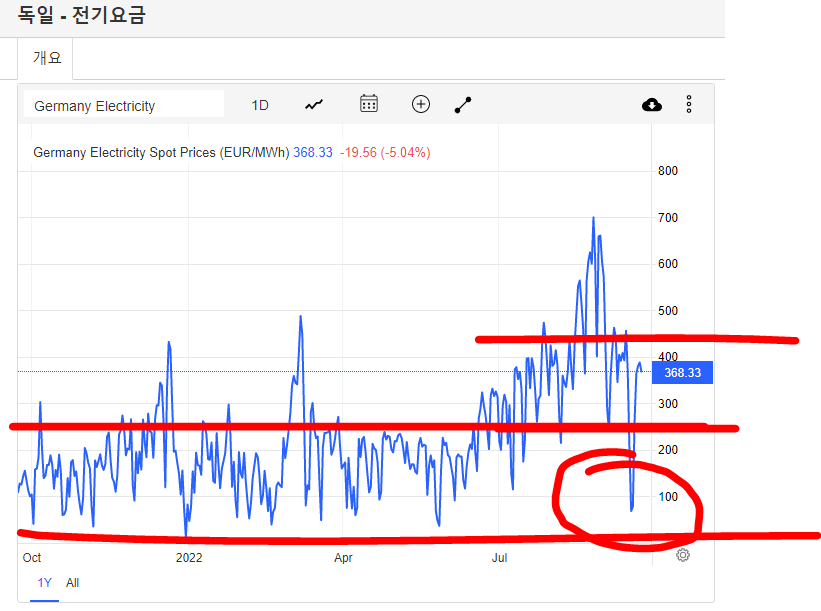This screenshot has height=611, width=821.
Task: Select the 개요 tab
Action: (x=47, y=58)
